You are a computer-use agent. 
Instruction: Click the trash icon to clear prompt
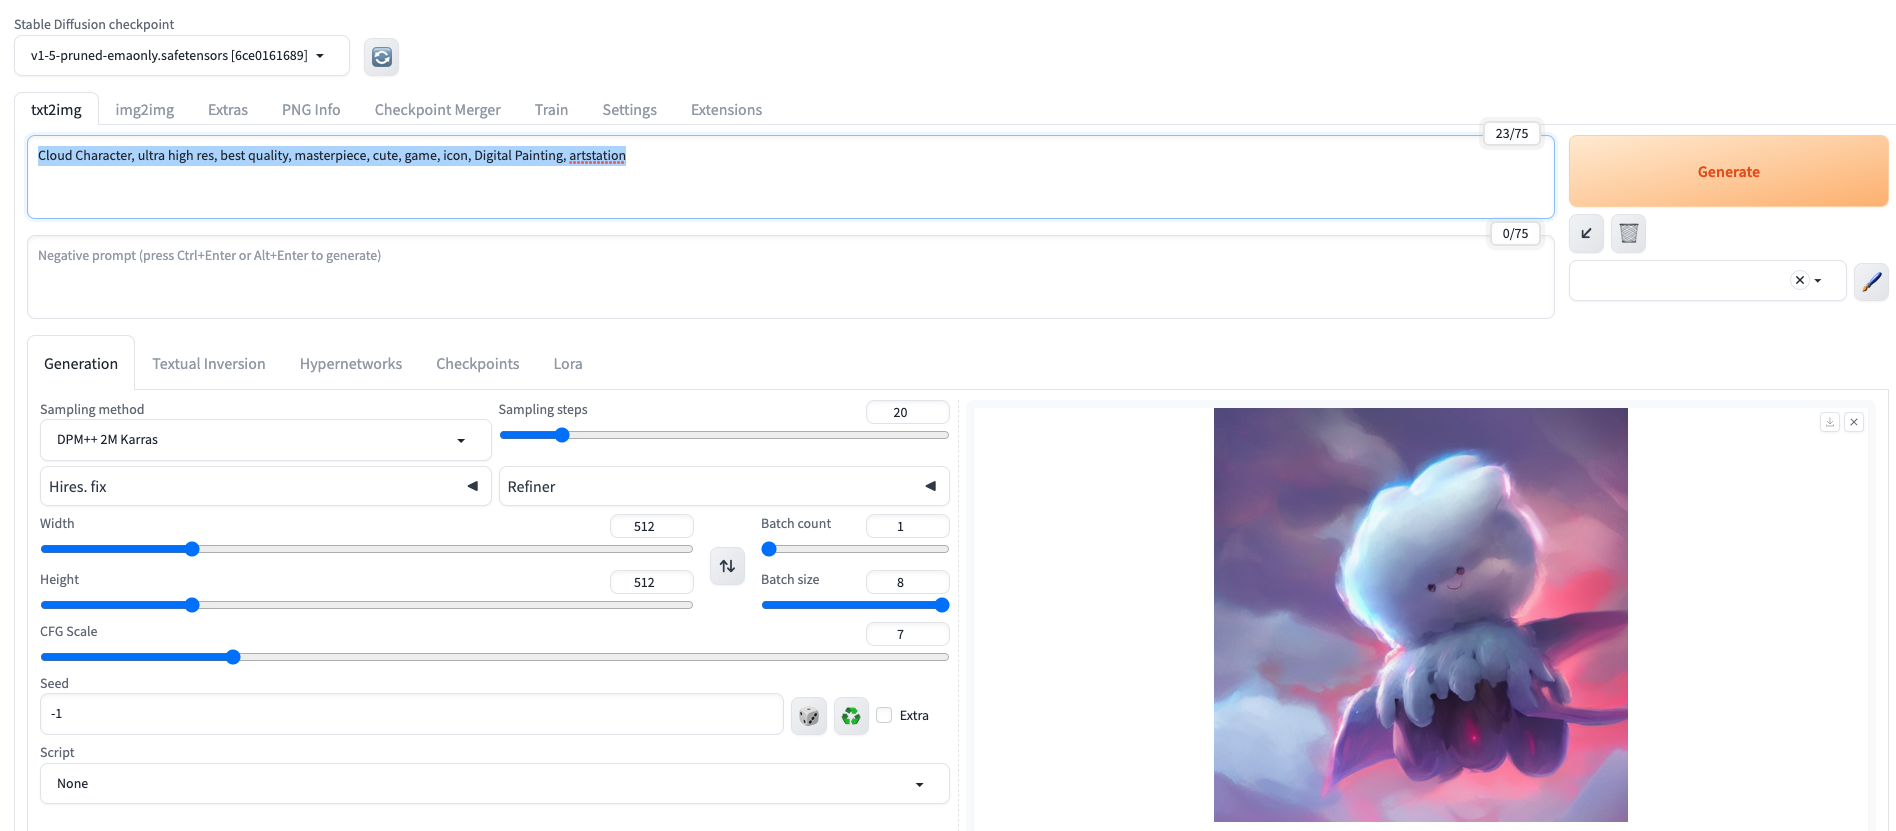(1628, 234)
